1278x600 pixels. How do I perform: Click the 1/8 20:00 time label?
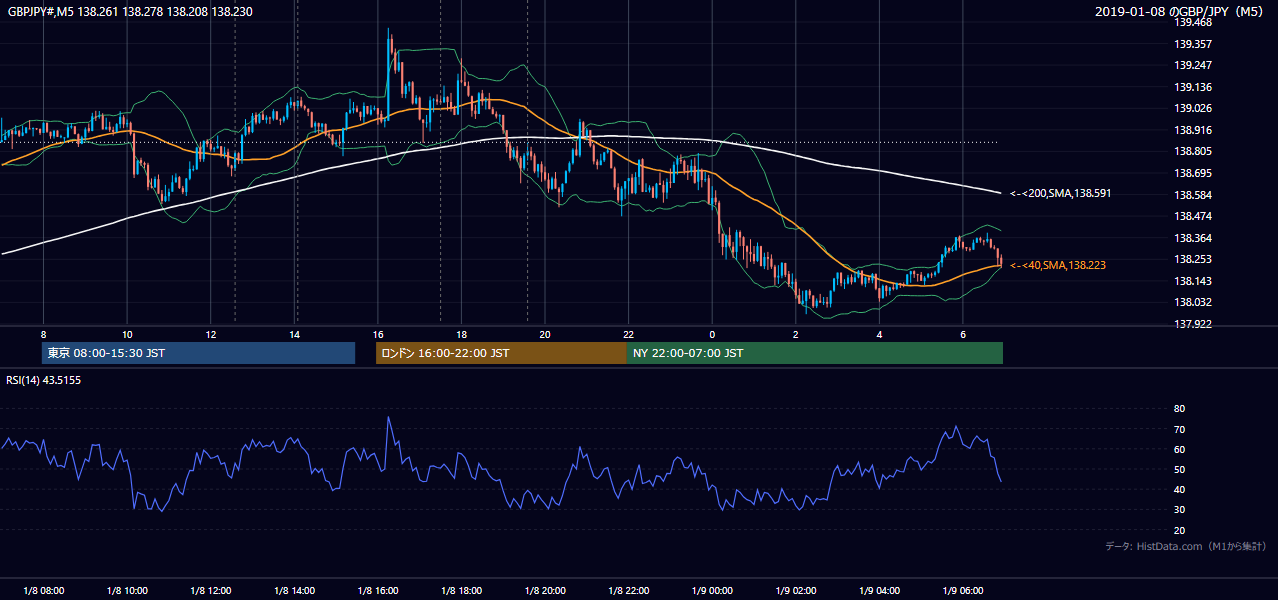(545, 591)
